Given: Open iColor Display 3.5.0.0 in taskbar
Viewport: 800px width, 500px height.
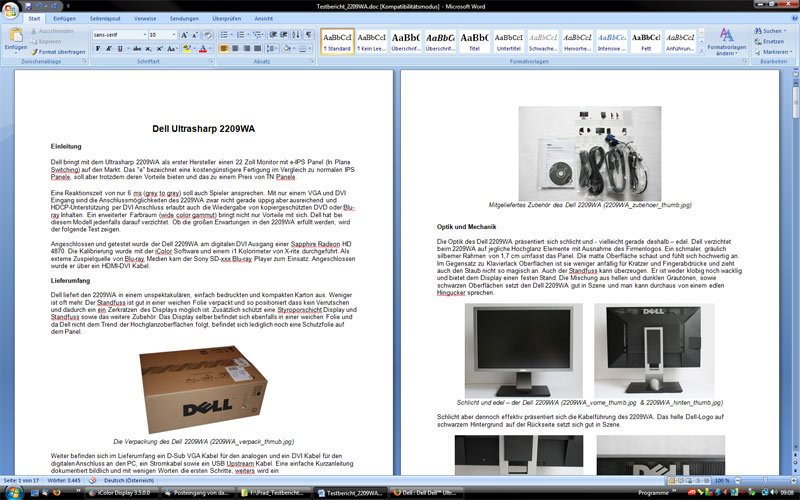Looking at the screenshot, I should (122, 493).
